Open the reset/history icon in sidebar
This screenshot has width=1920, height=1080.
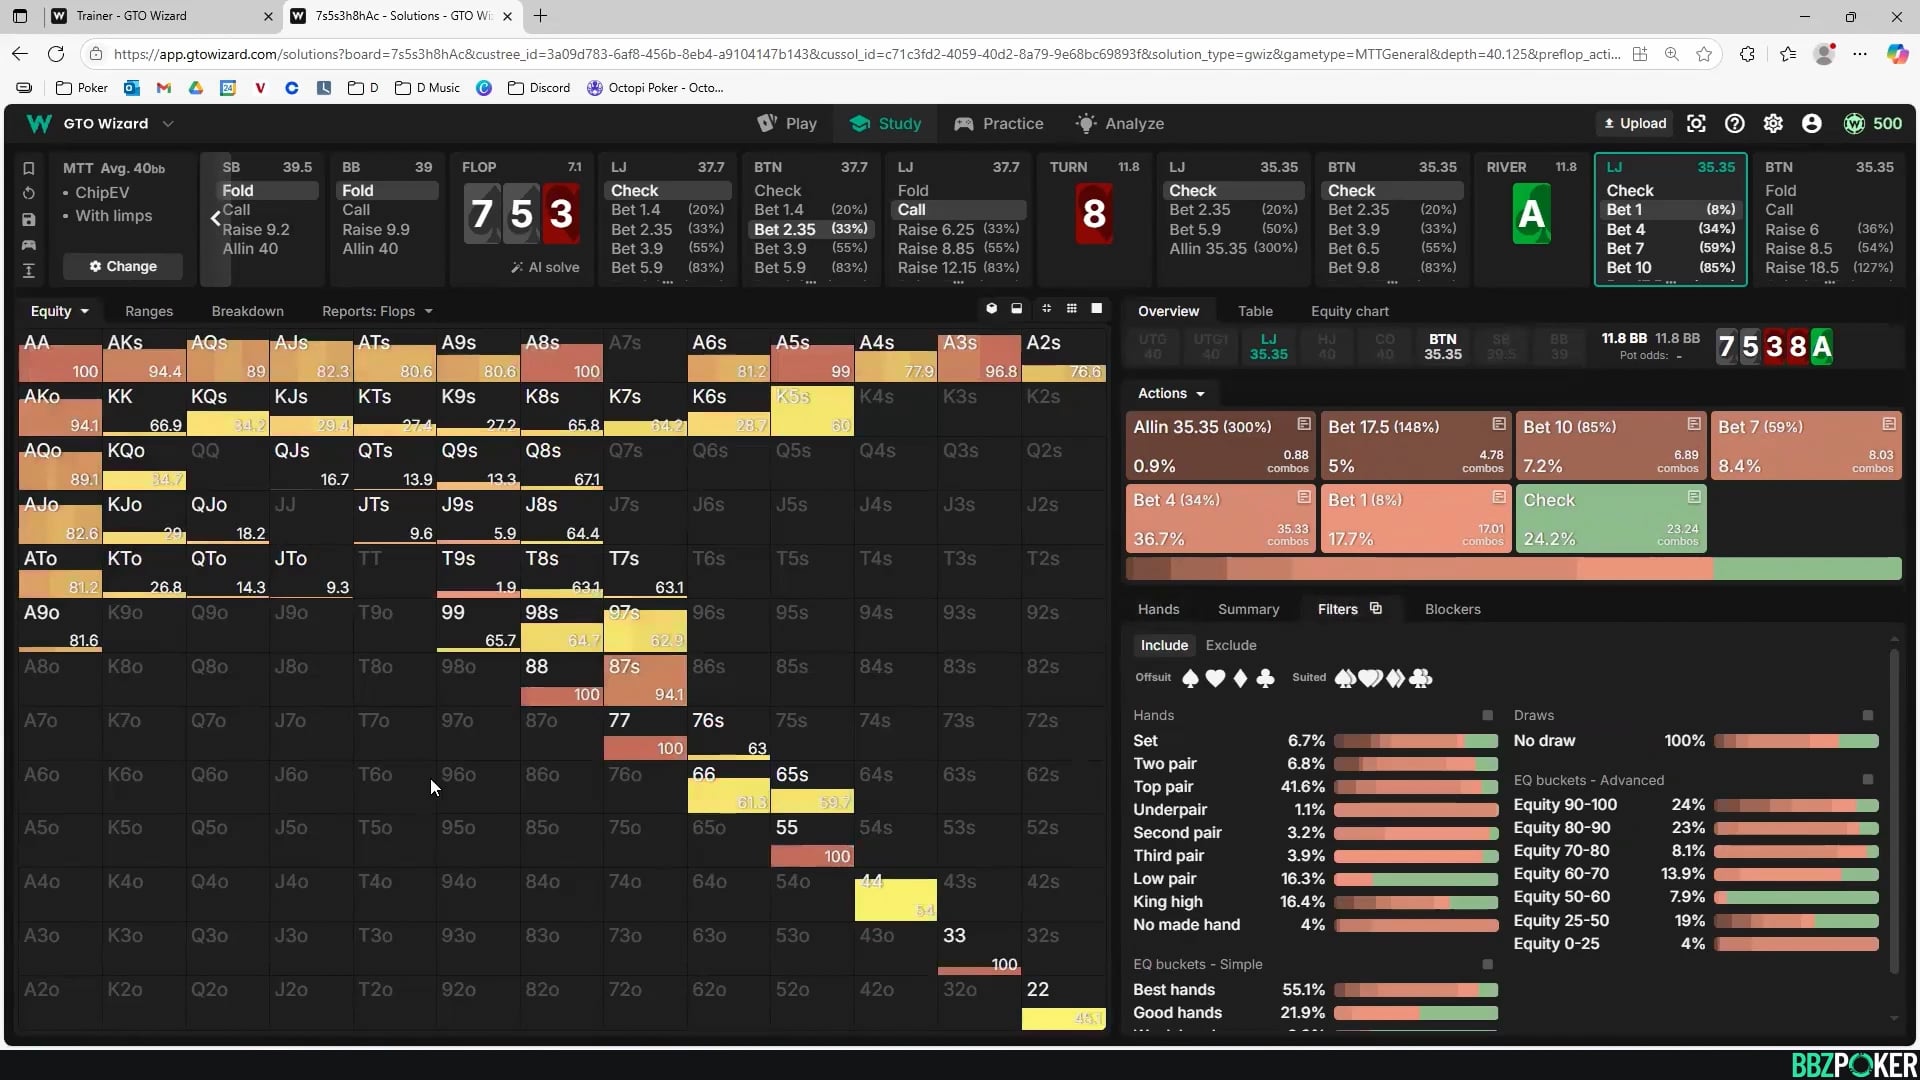29,193
